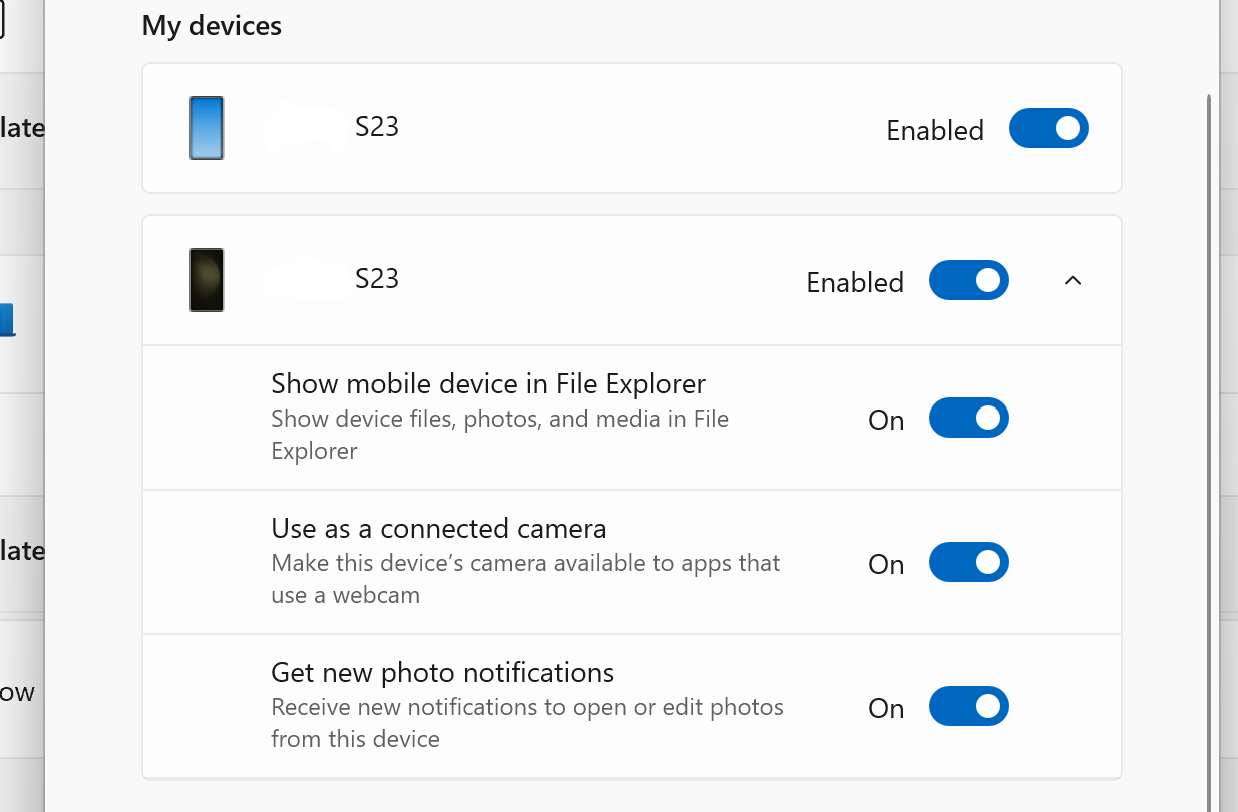Toggle Show mobile device in File Explorer

[968, 418]
